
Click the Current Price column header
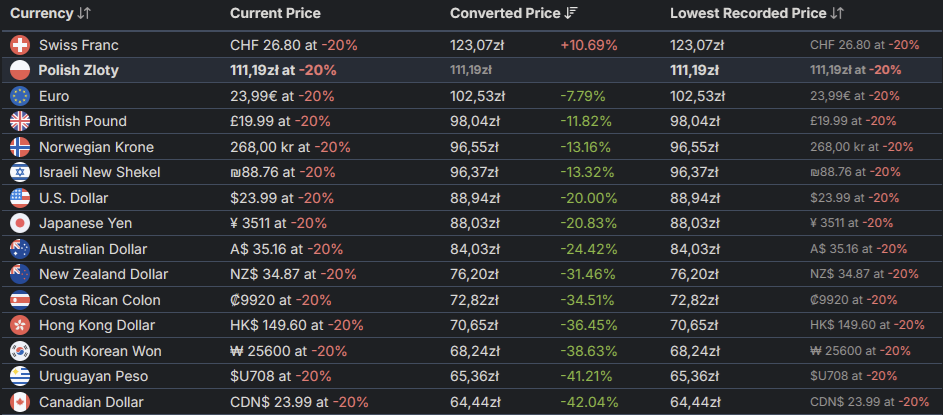pos(275,13)
